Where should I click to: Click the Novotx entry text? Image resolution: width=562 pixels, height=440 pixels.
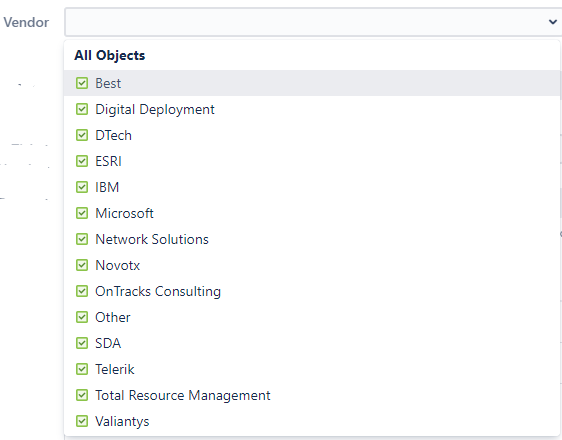118,266
